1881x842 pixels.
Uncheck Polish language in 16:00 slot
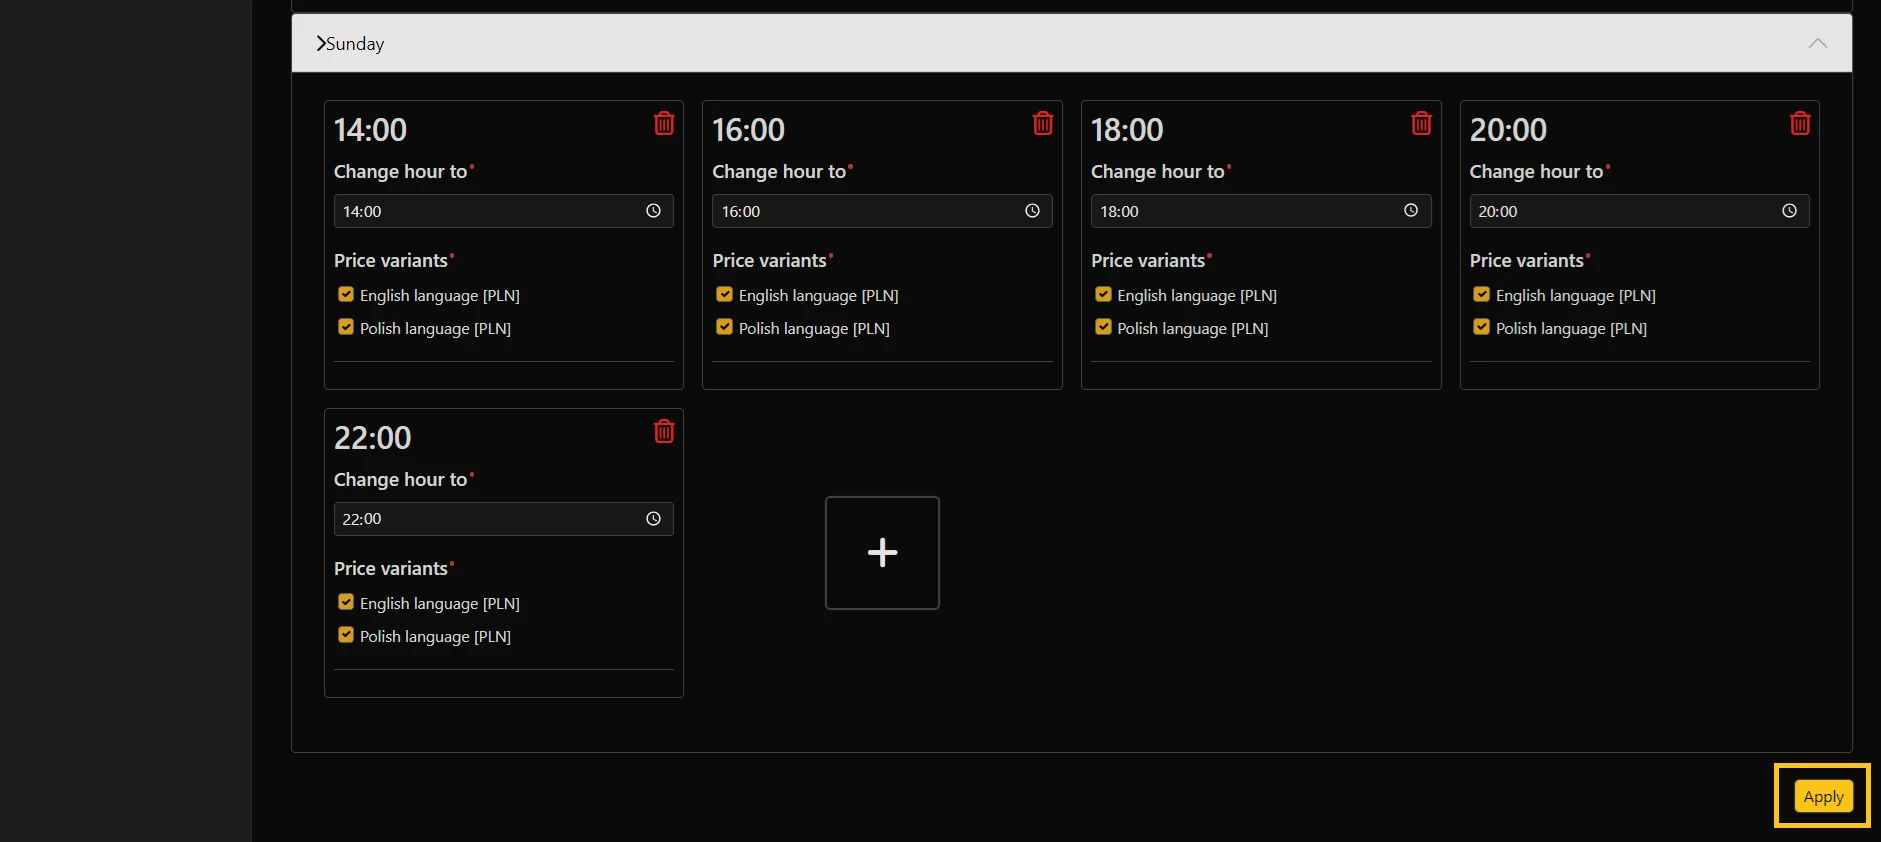point(724,327)
